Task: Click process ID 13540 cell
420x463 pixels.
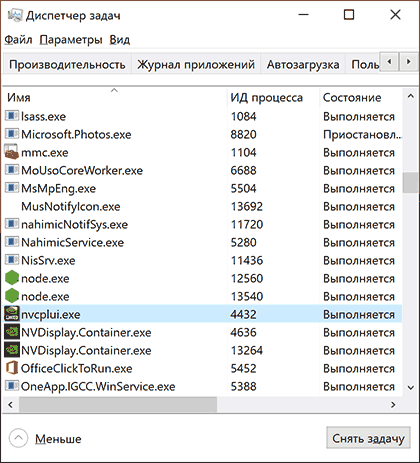Action: [x=247, y=296]
